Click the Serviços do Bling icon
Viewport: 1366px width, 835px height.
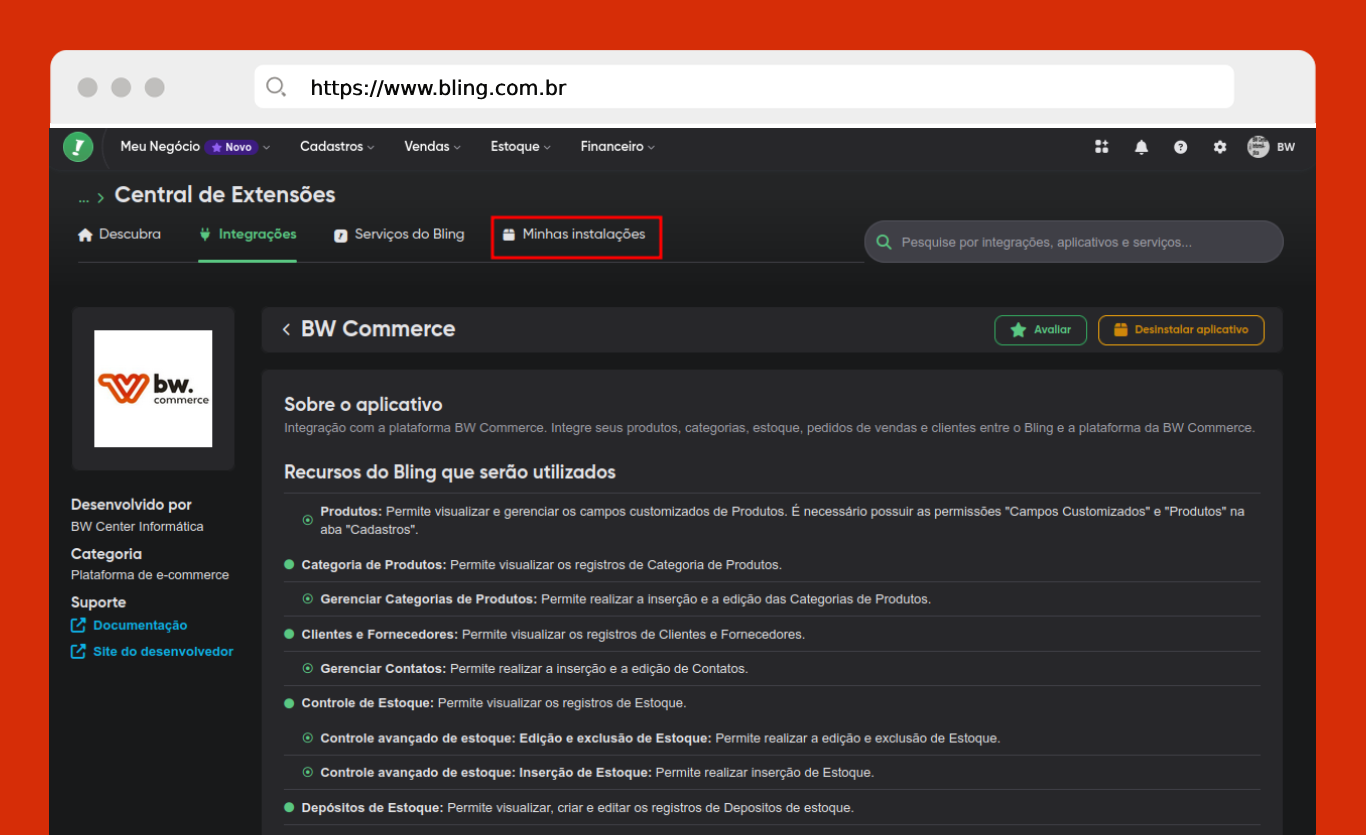(341, 235)
